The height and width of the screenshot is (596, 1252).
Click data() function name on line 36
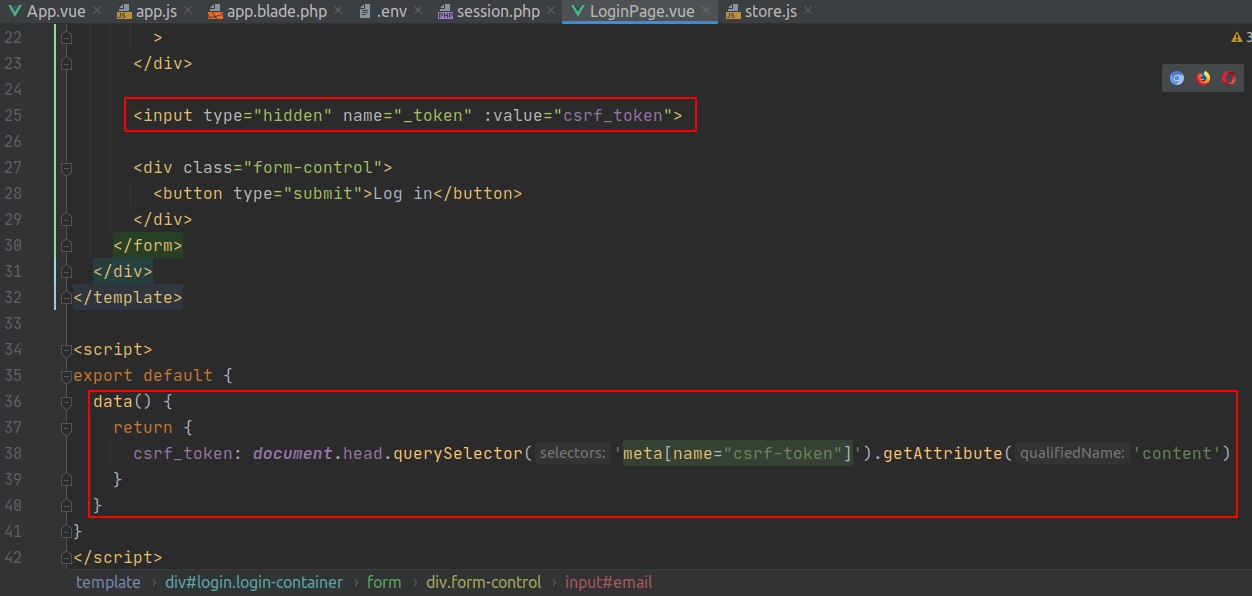113,401
